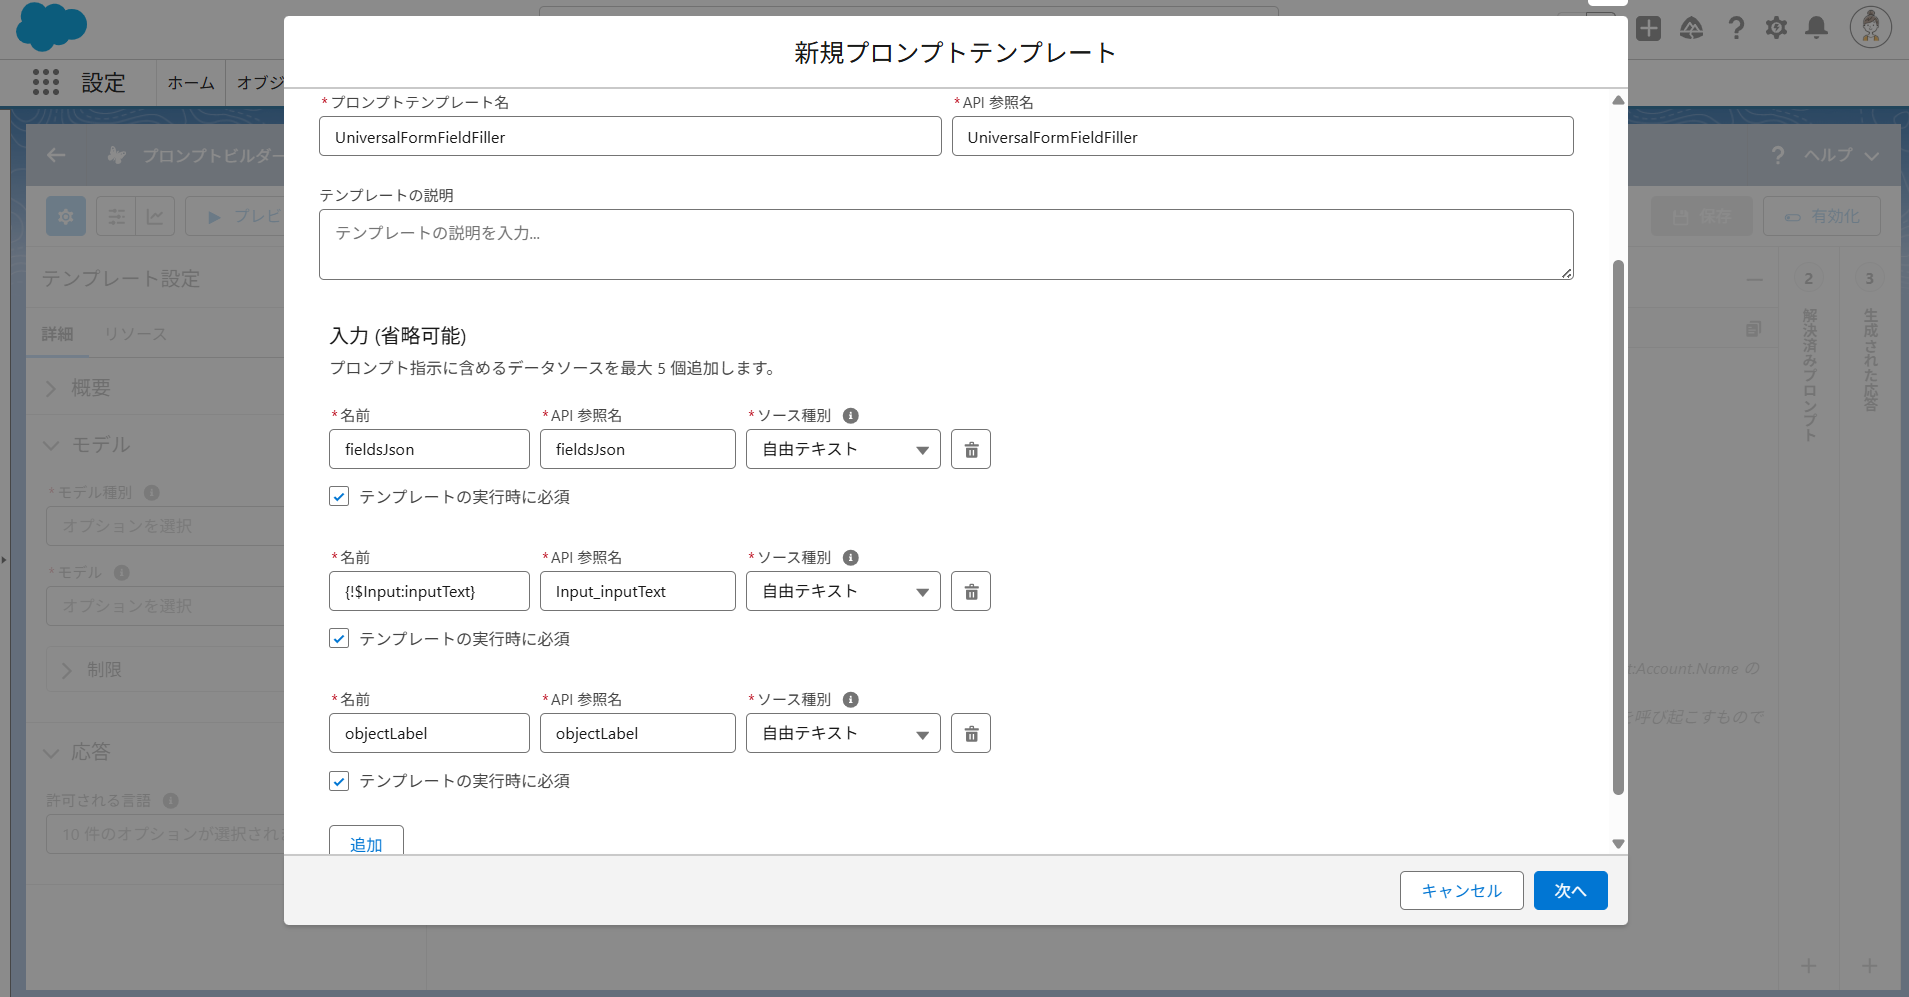This screenshot has width=1909, height=997.
Task: Switch to the リソース tab
Action: 135,333
